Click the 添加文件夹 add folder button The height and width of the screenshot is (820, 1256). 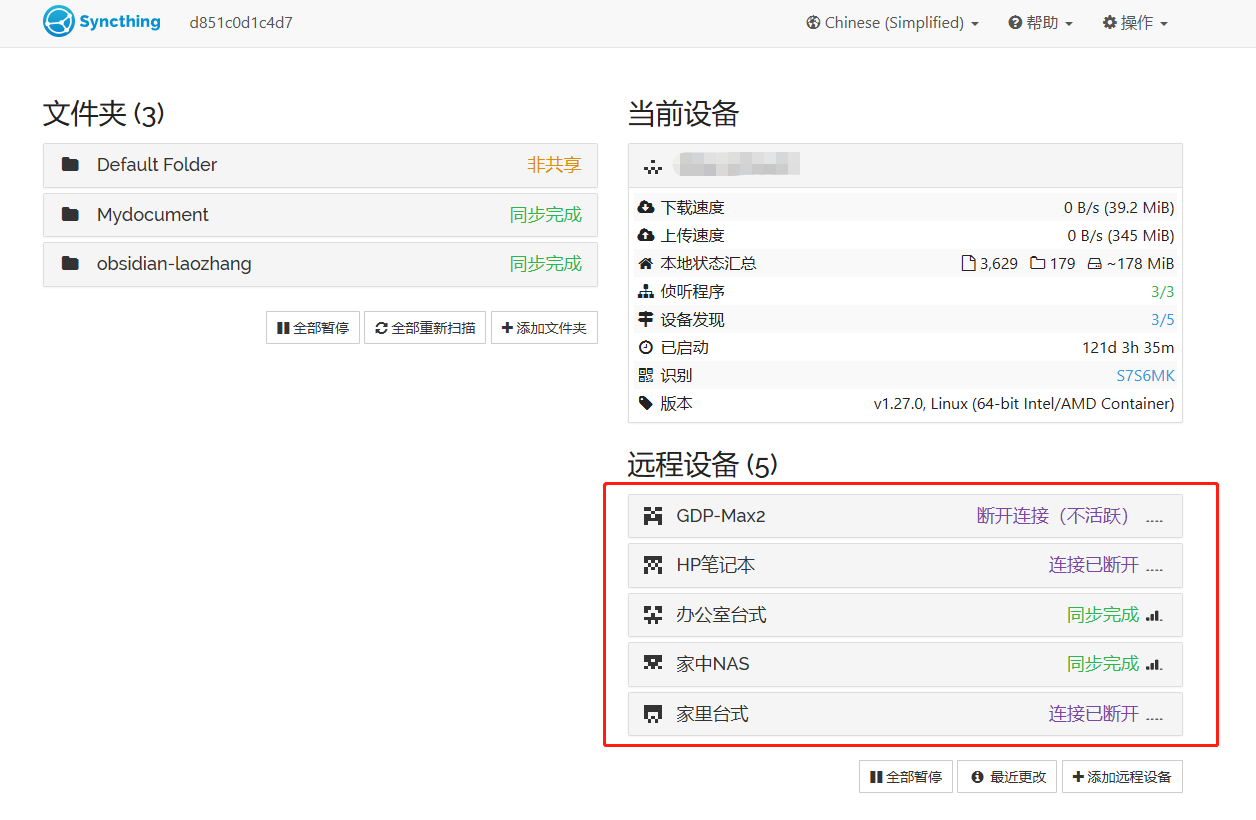(x=544, y=327)
